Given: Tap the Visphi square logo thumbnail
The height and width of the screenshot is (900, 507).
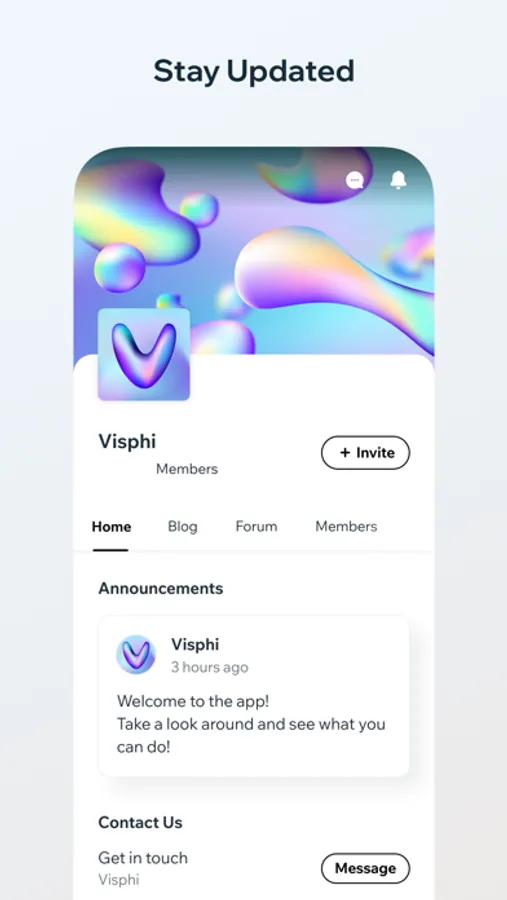Looking at the screenshot, I should (144, 354).
